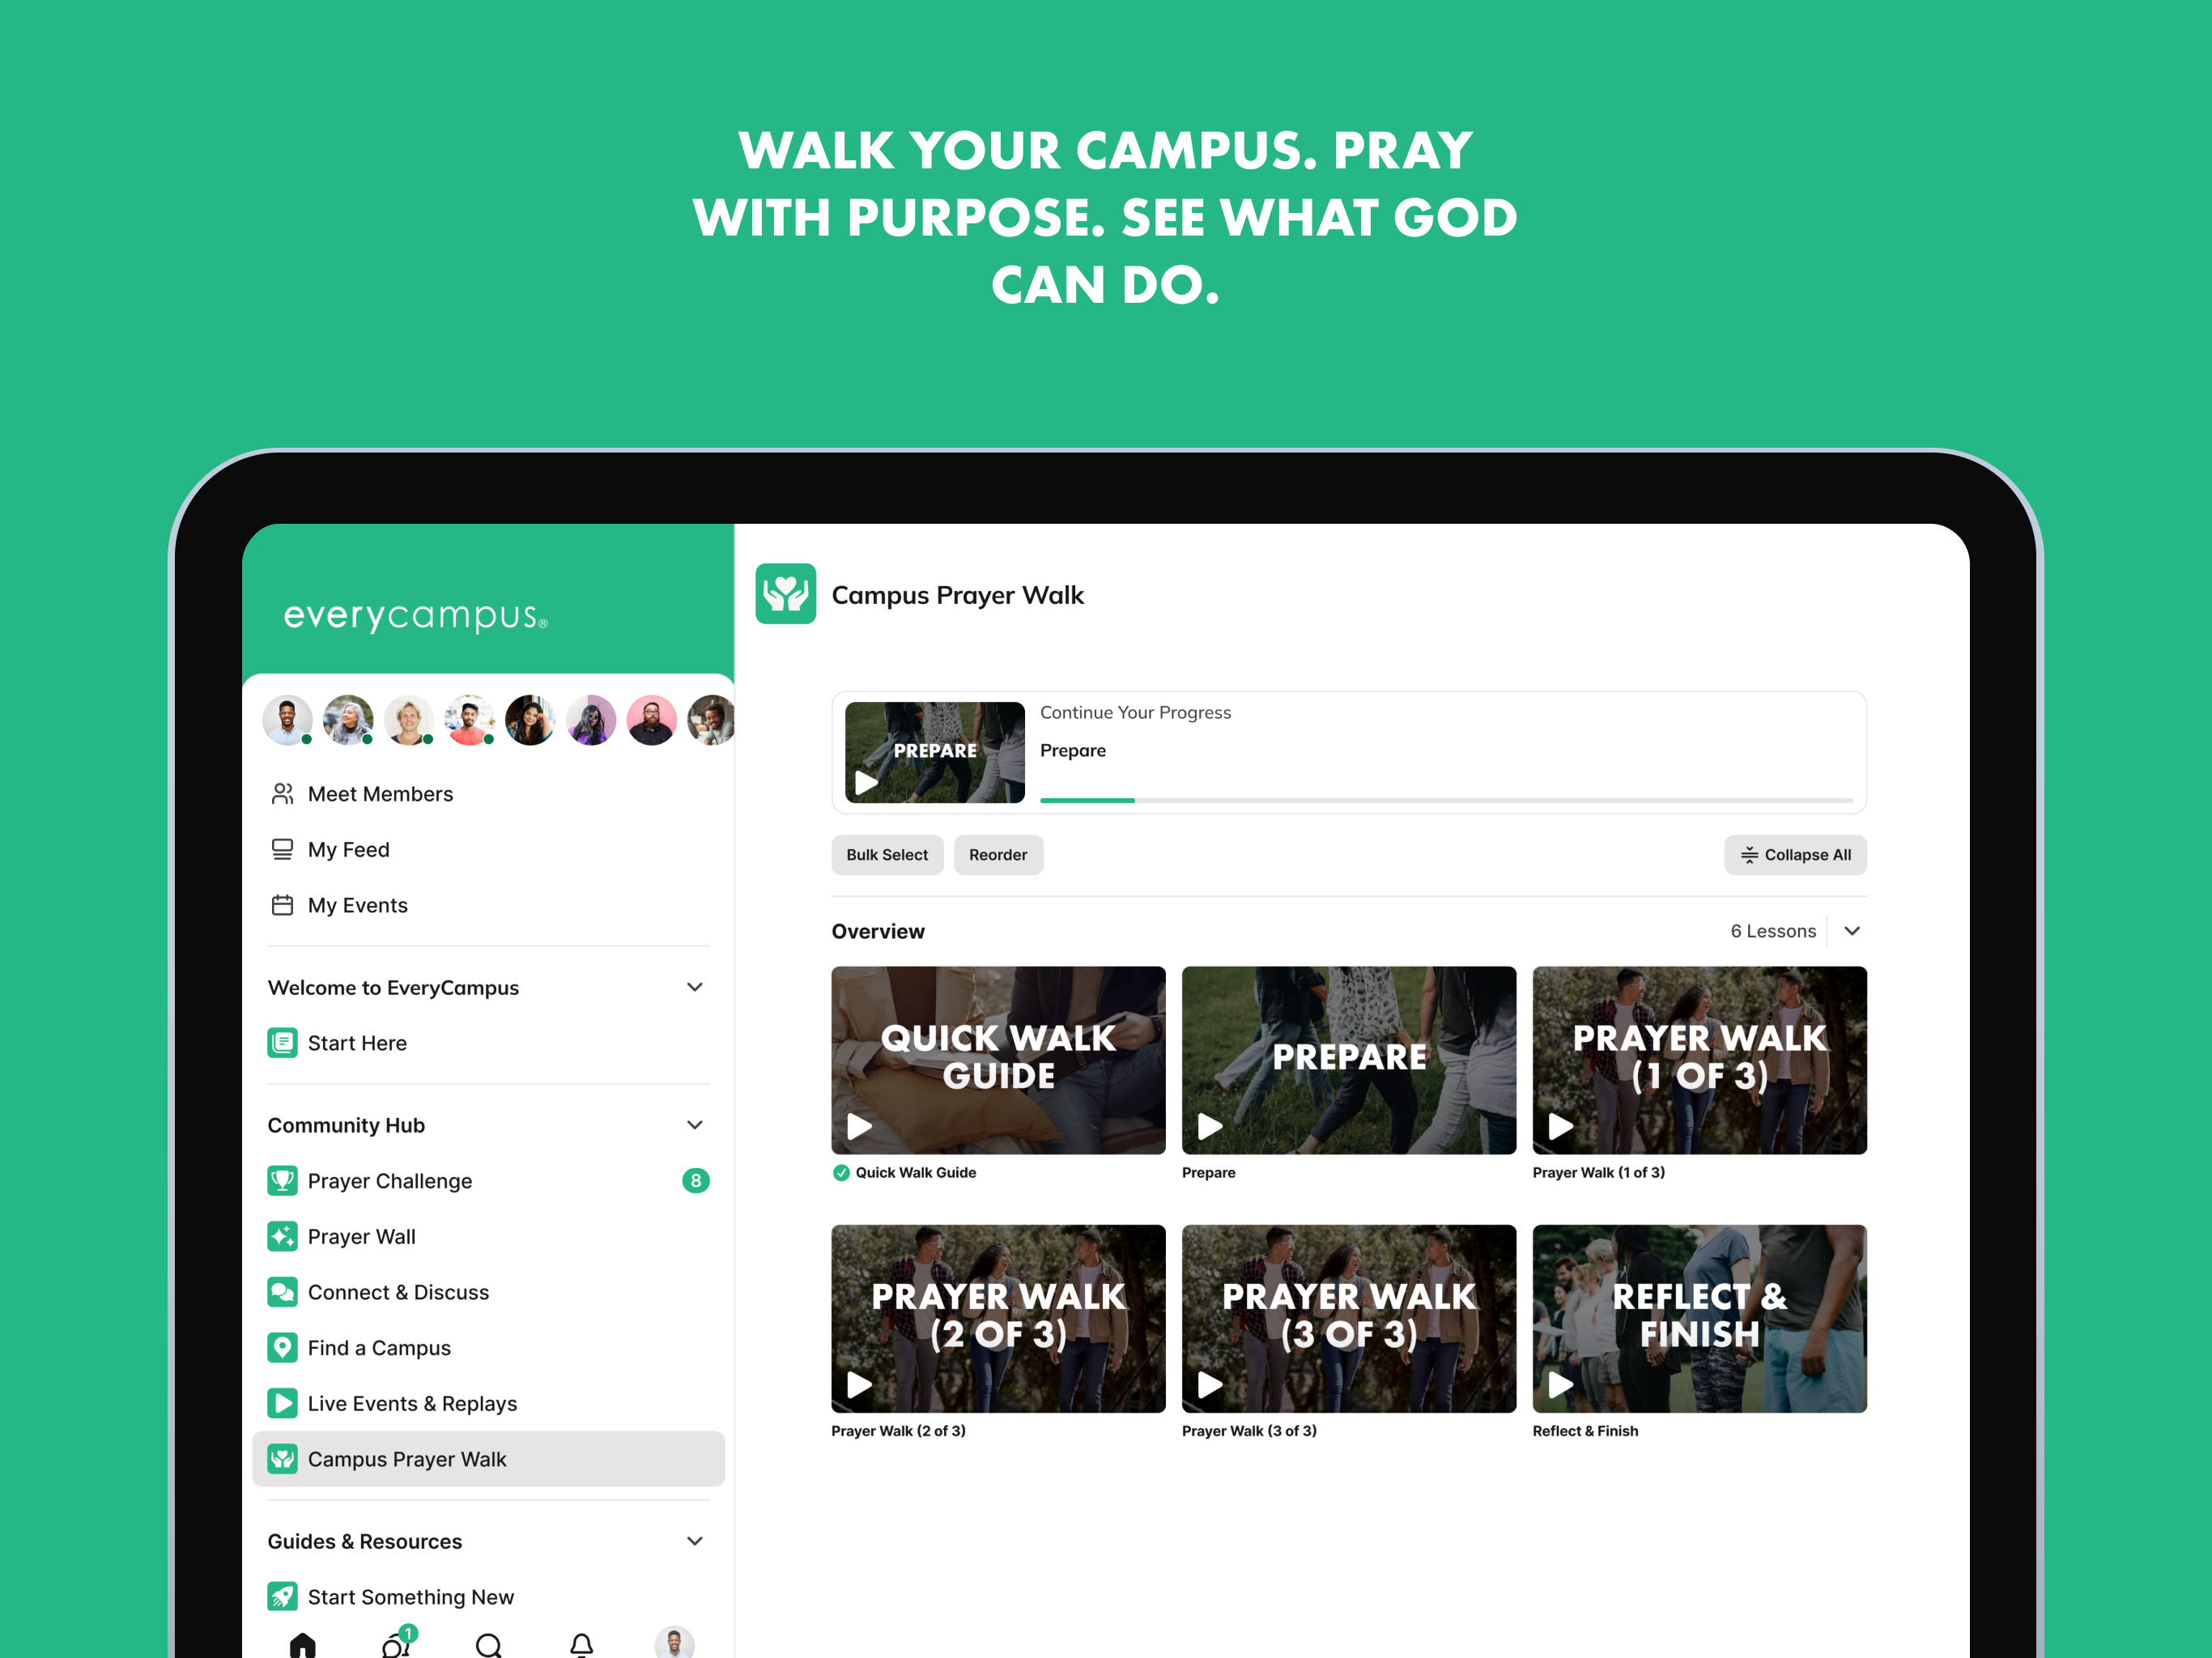The height and width of the screenshot is (1658, 2212).
Task: Click the Campus Prayer Walk sidebar icon
Action: pyautogui.click(x=282, y=1459)
